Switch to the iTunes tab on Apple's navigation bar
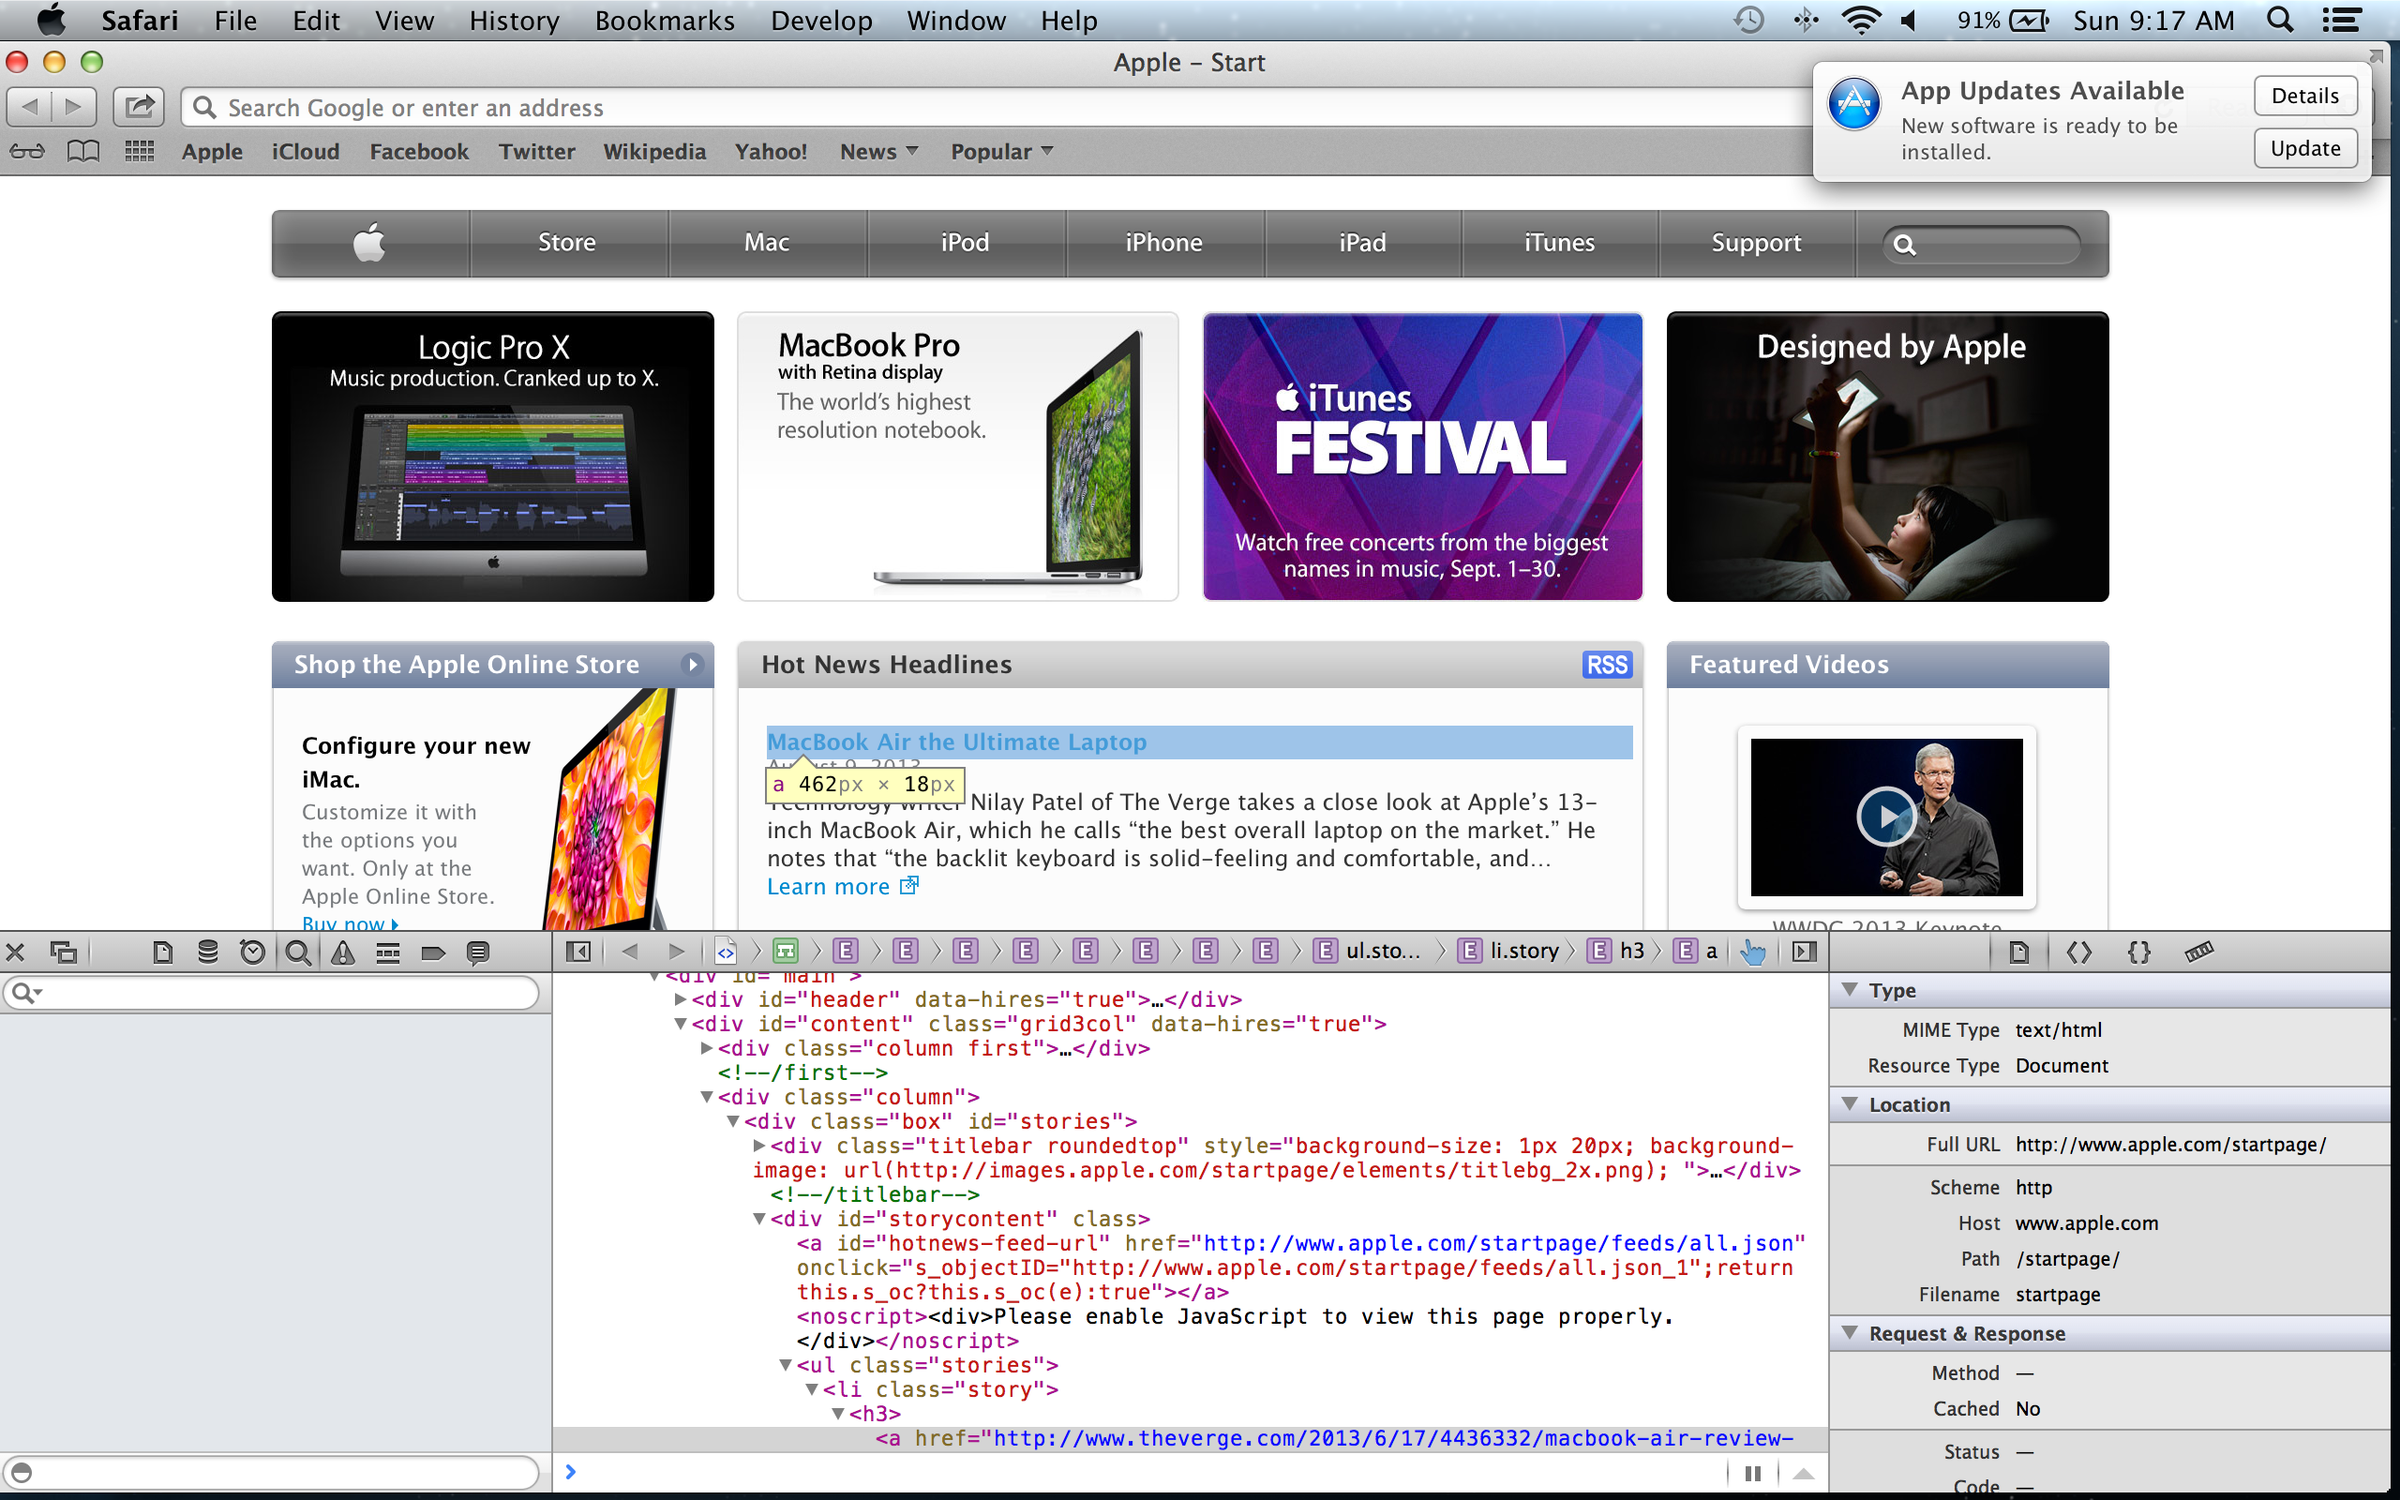 click(x=1558, y=242)
